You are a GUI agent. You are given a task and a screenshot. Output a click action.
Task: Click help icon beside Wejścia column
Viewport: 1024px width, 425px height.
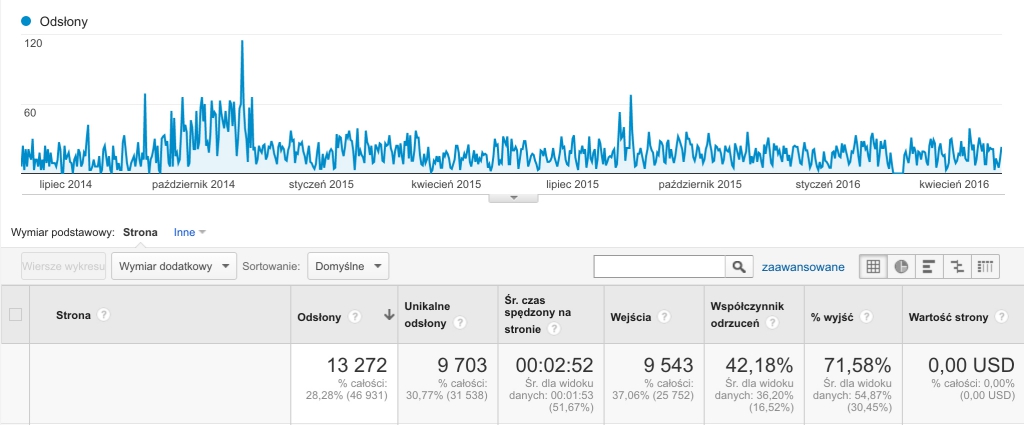click(665, 316)
